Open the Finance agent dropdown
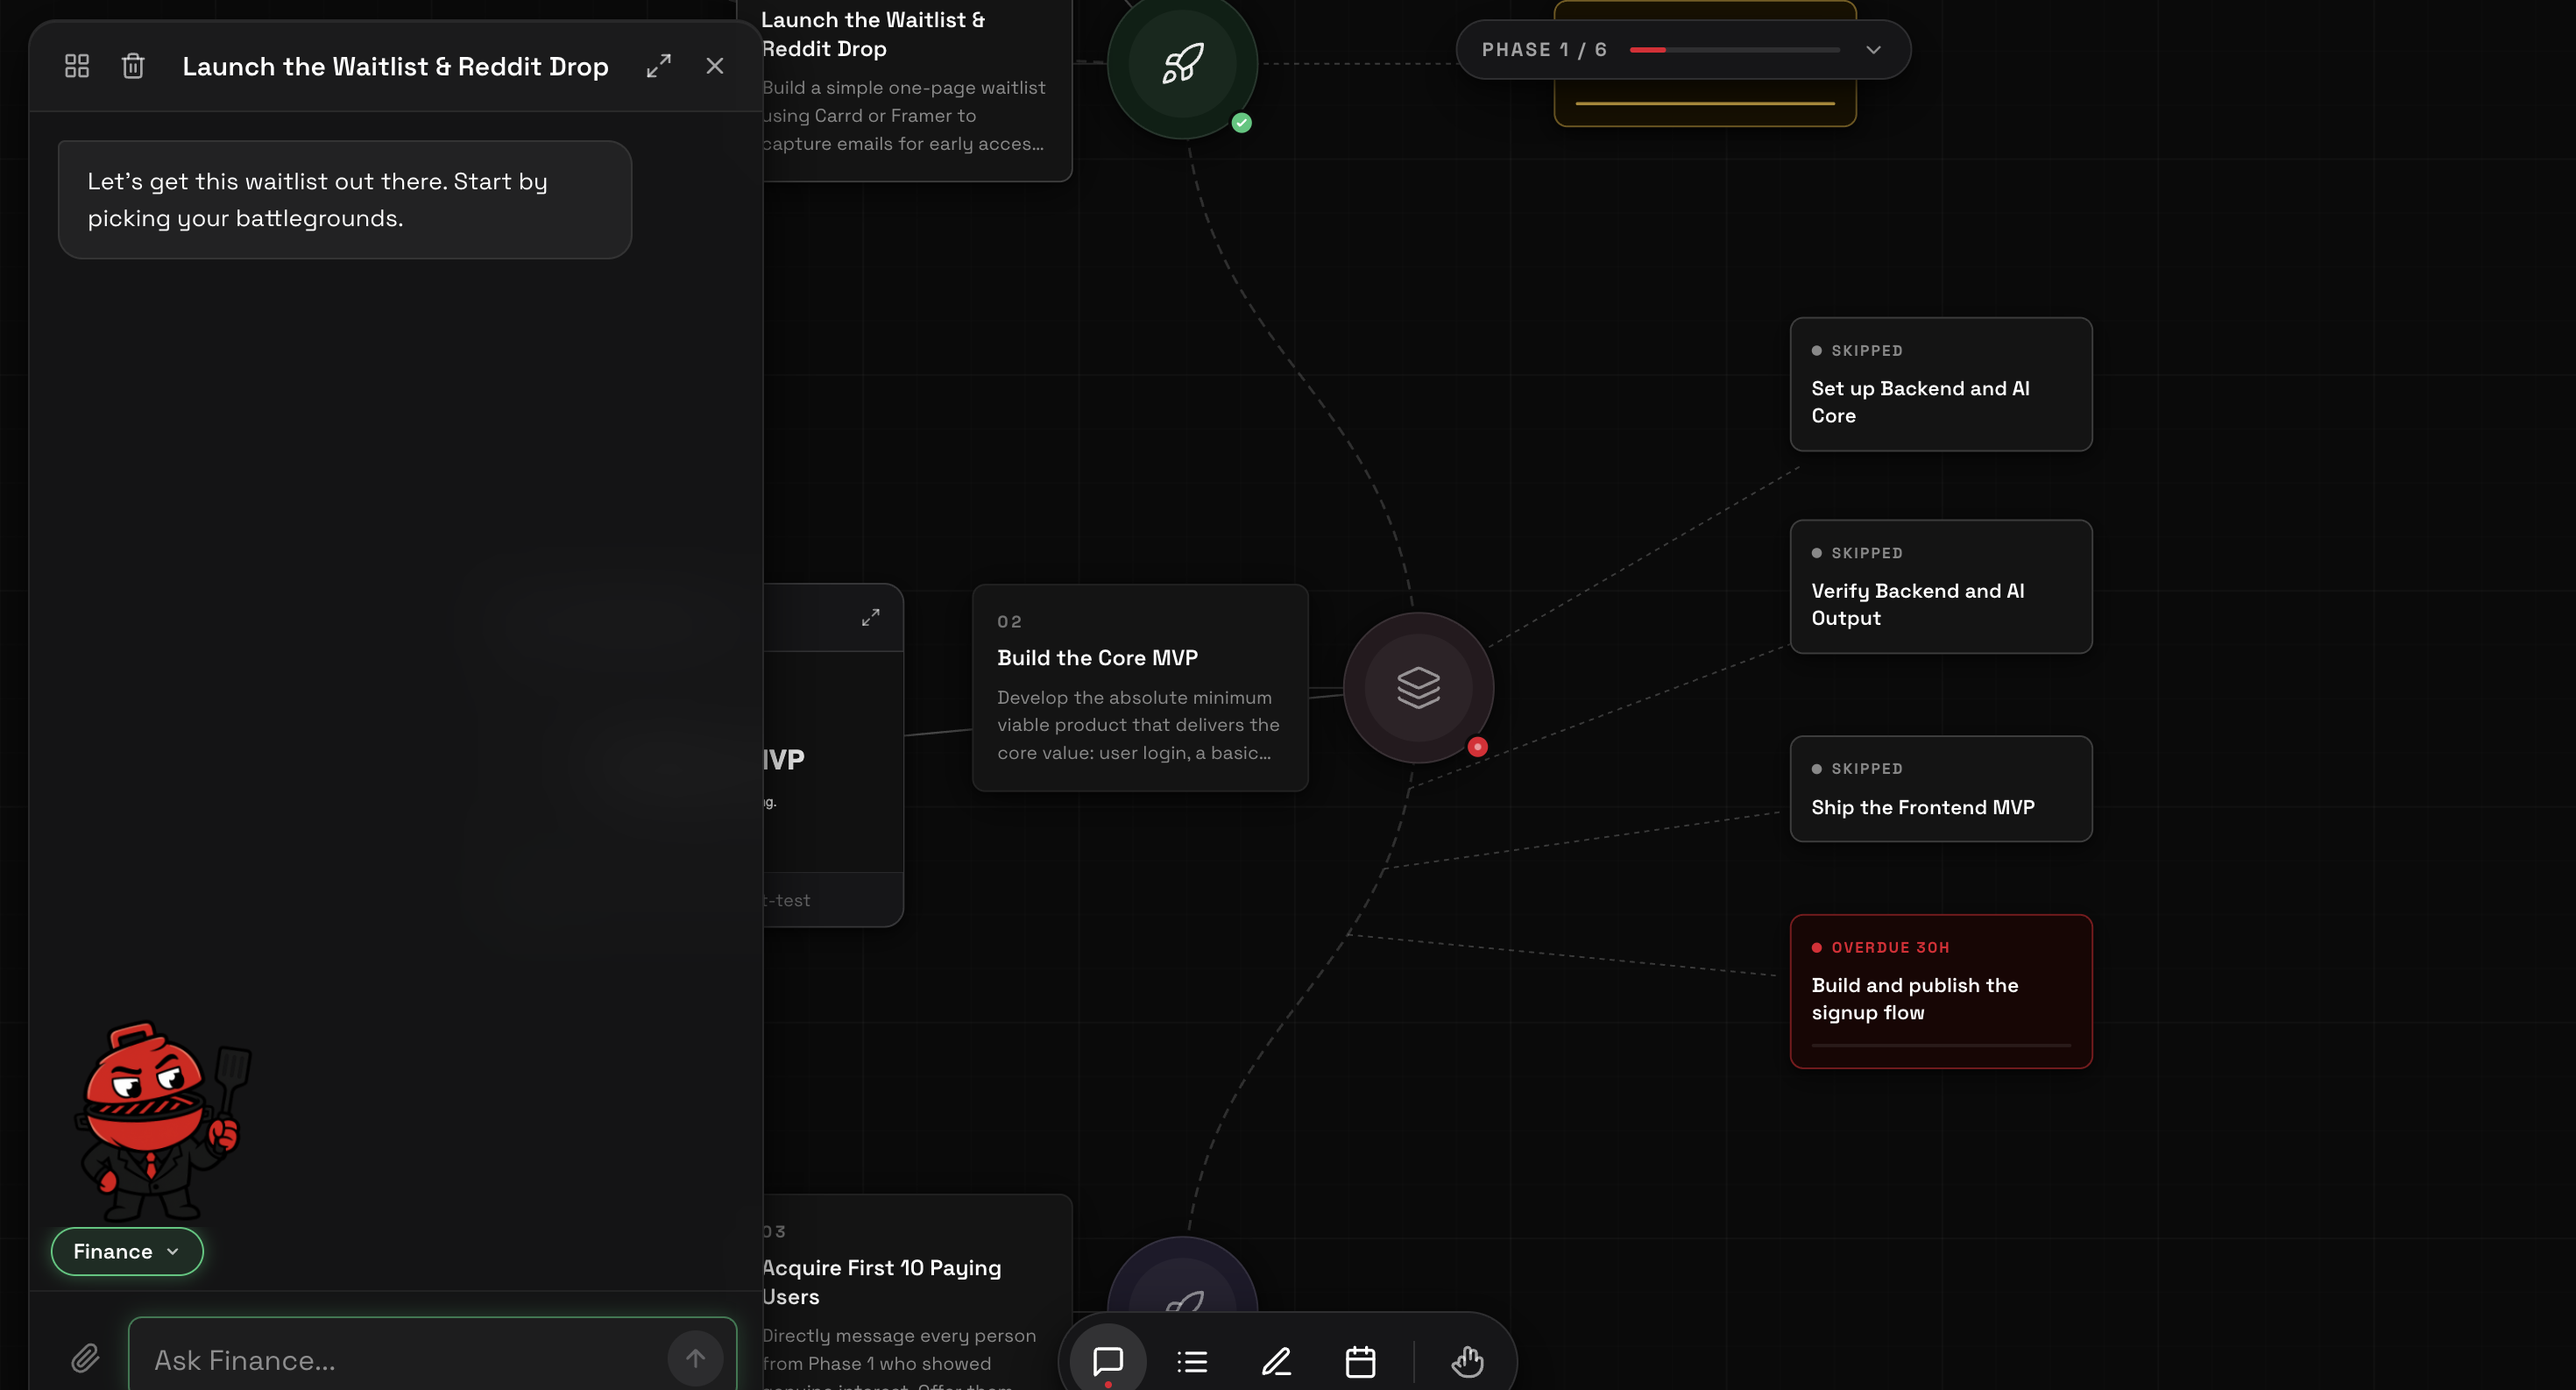The image size is (2576, 1390). coord(127,1252)
